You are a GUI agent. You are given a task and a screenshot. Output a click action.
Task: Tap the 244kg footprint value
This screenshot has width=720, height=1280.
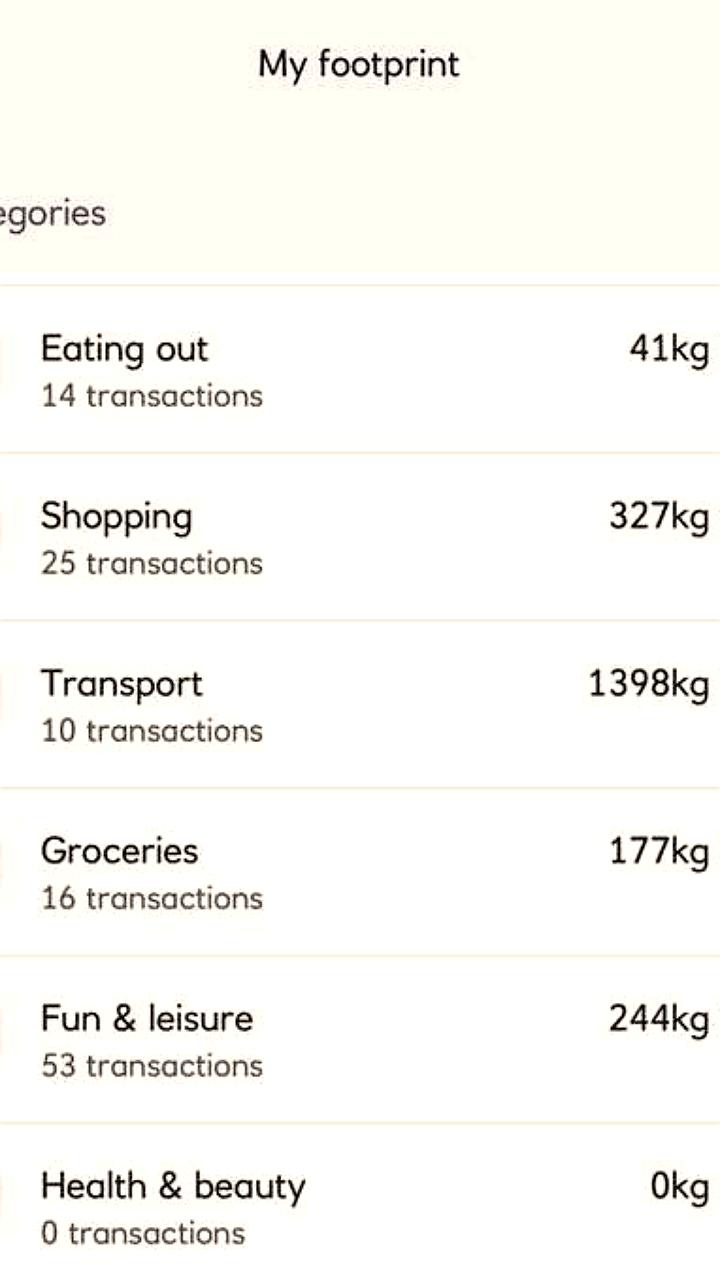[x=659, y=1019]
